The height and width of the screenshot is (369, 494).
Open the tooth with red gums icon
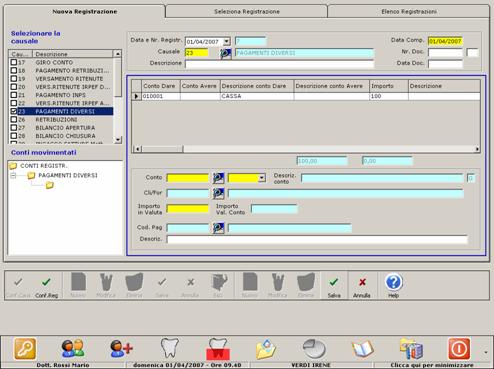218,349
